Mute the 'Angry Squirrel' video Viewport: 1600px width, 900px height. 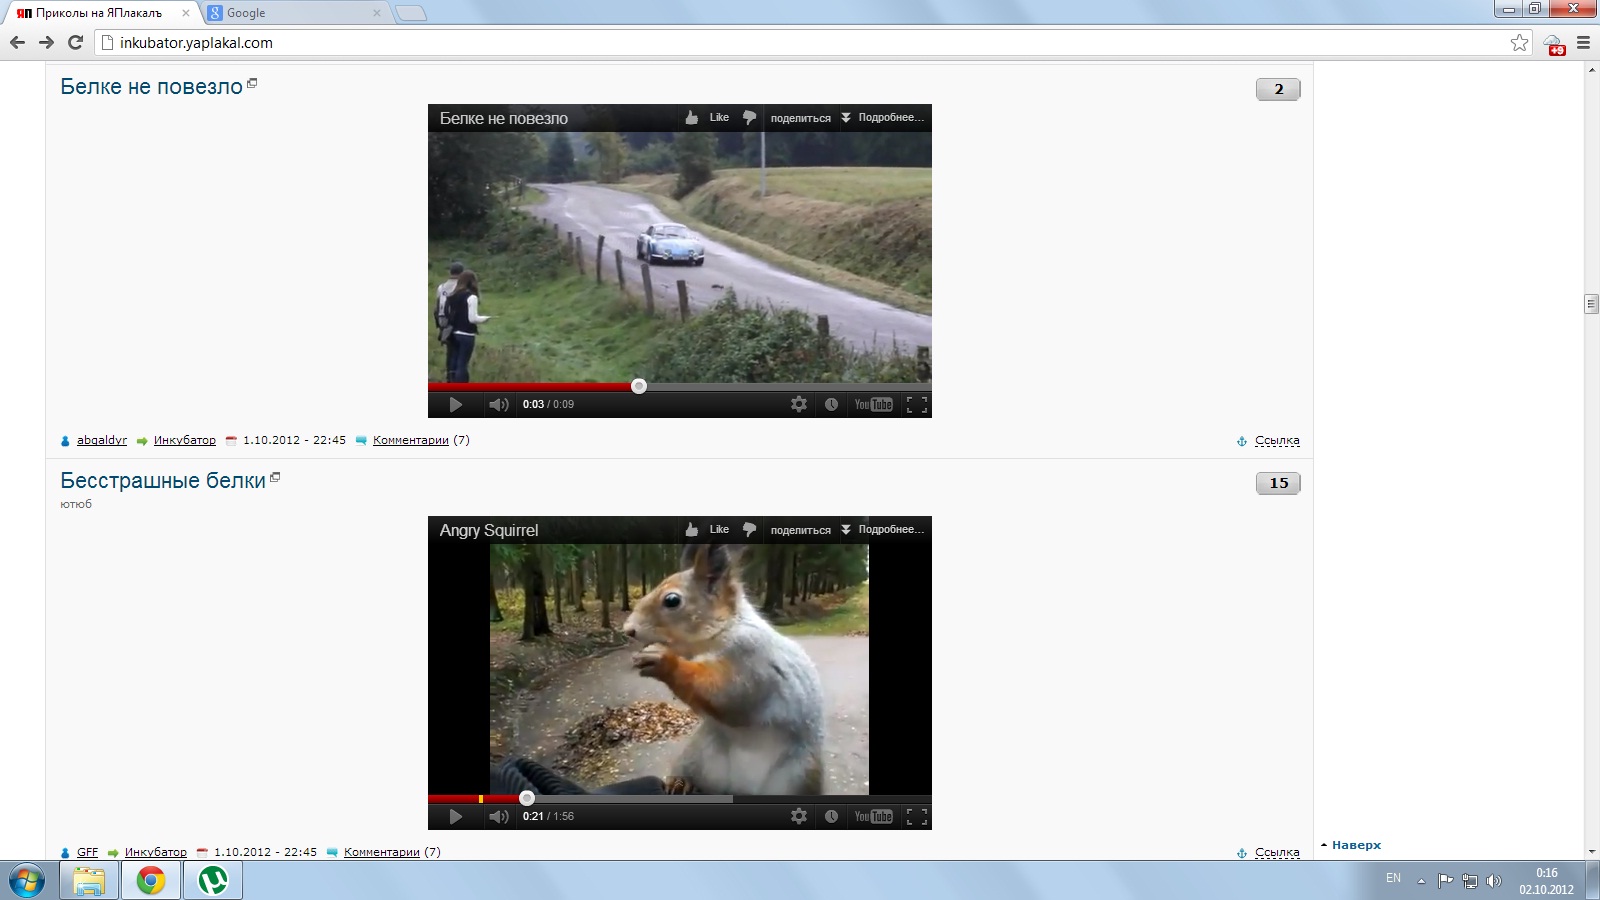point(498,816)
